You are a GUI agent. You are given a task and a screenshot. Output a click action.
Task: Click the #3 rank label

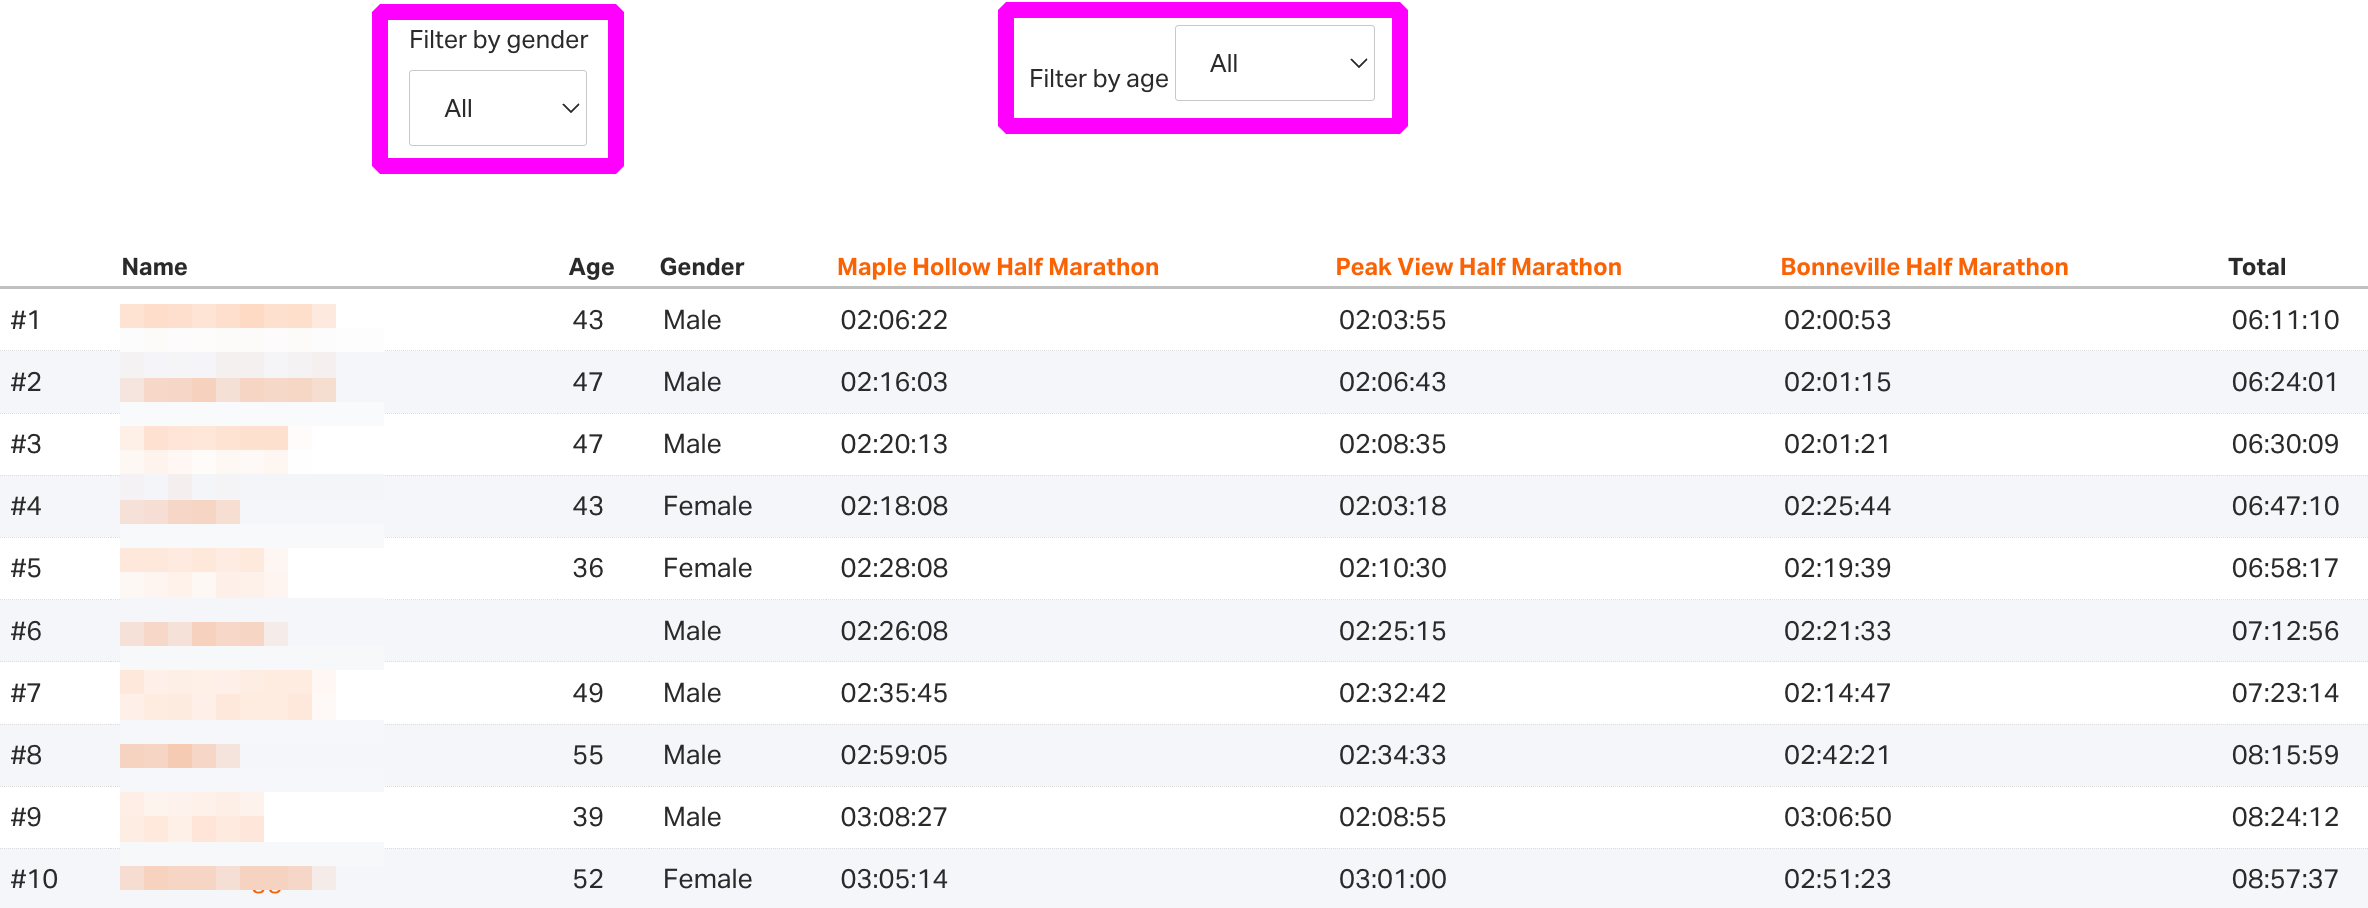tap(26, 444)
